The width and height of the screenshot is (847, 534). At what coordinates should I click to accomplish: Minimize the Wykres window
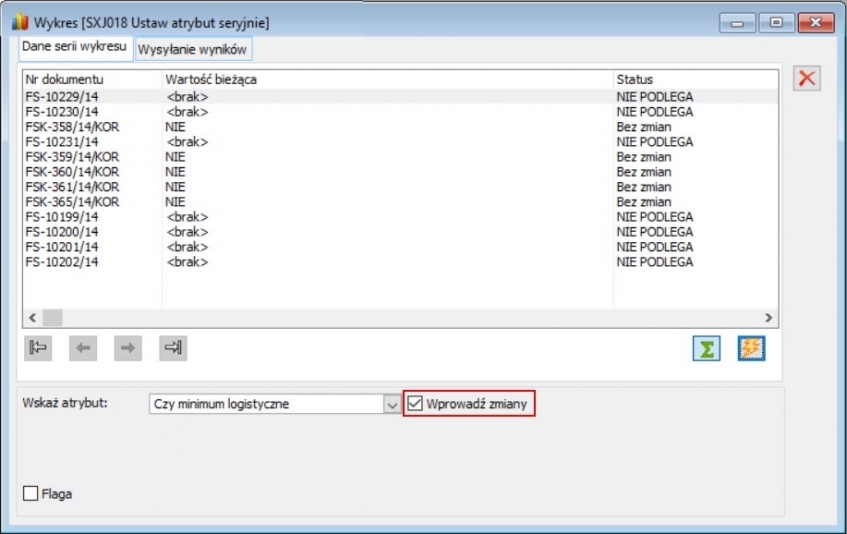(x=737, y=23)
